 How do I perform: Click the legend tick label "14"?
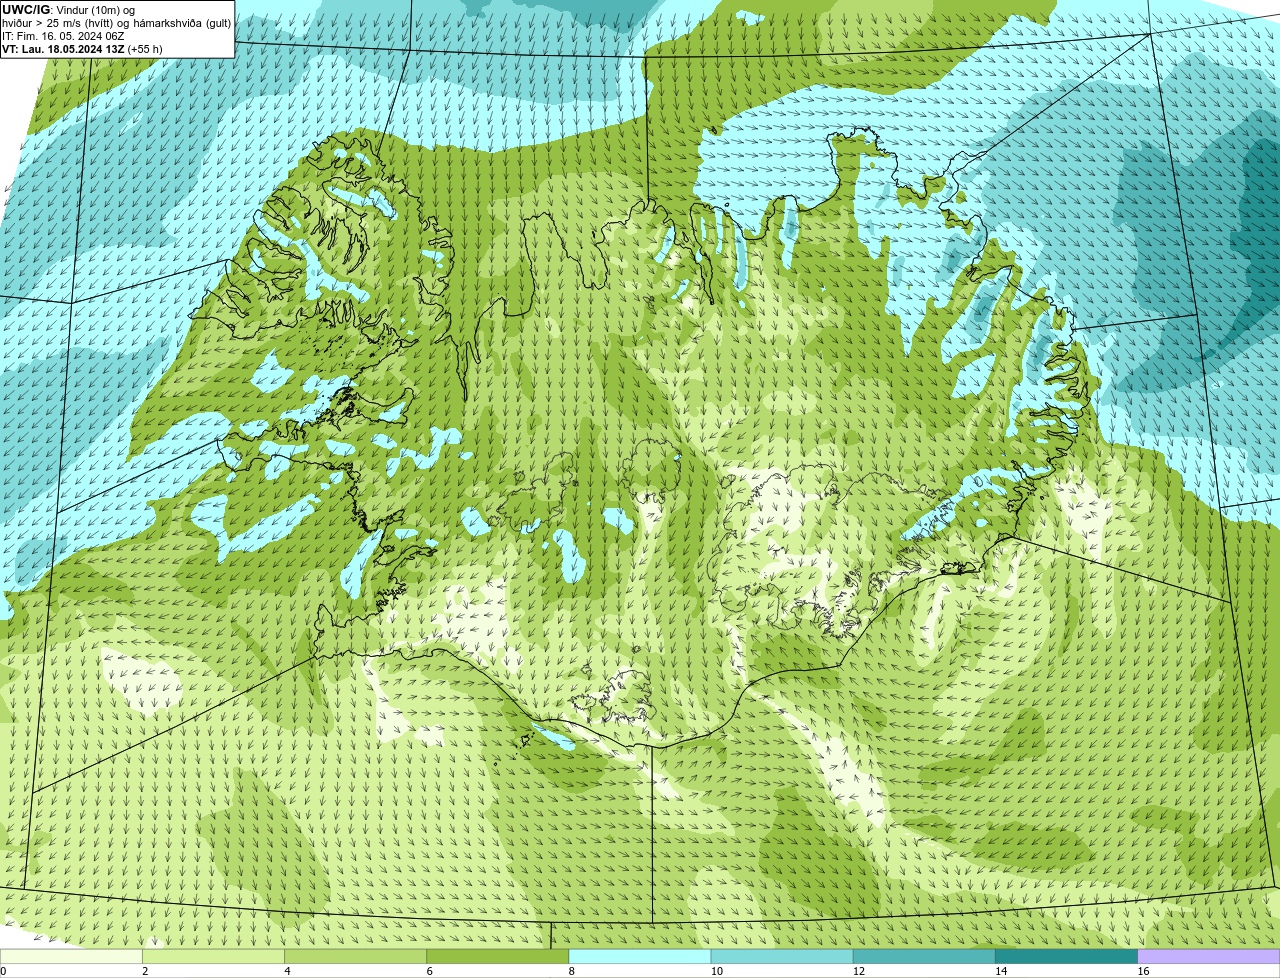1001,971
